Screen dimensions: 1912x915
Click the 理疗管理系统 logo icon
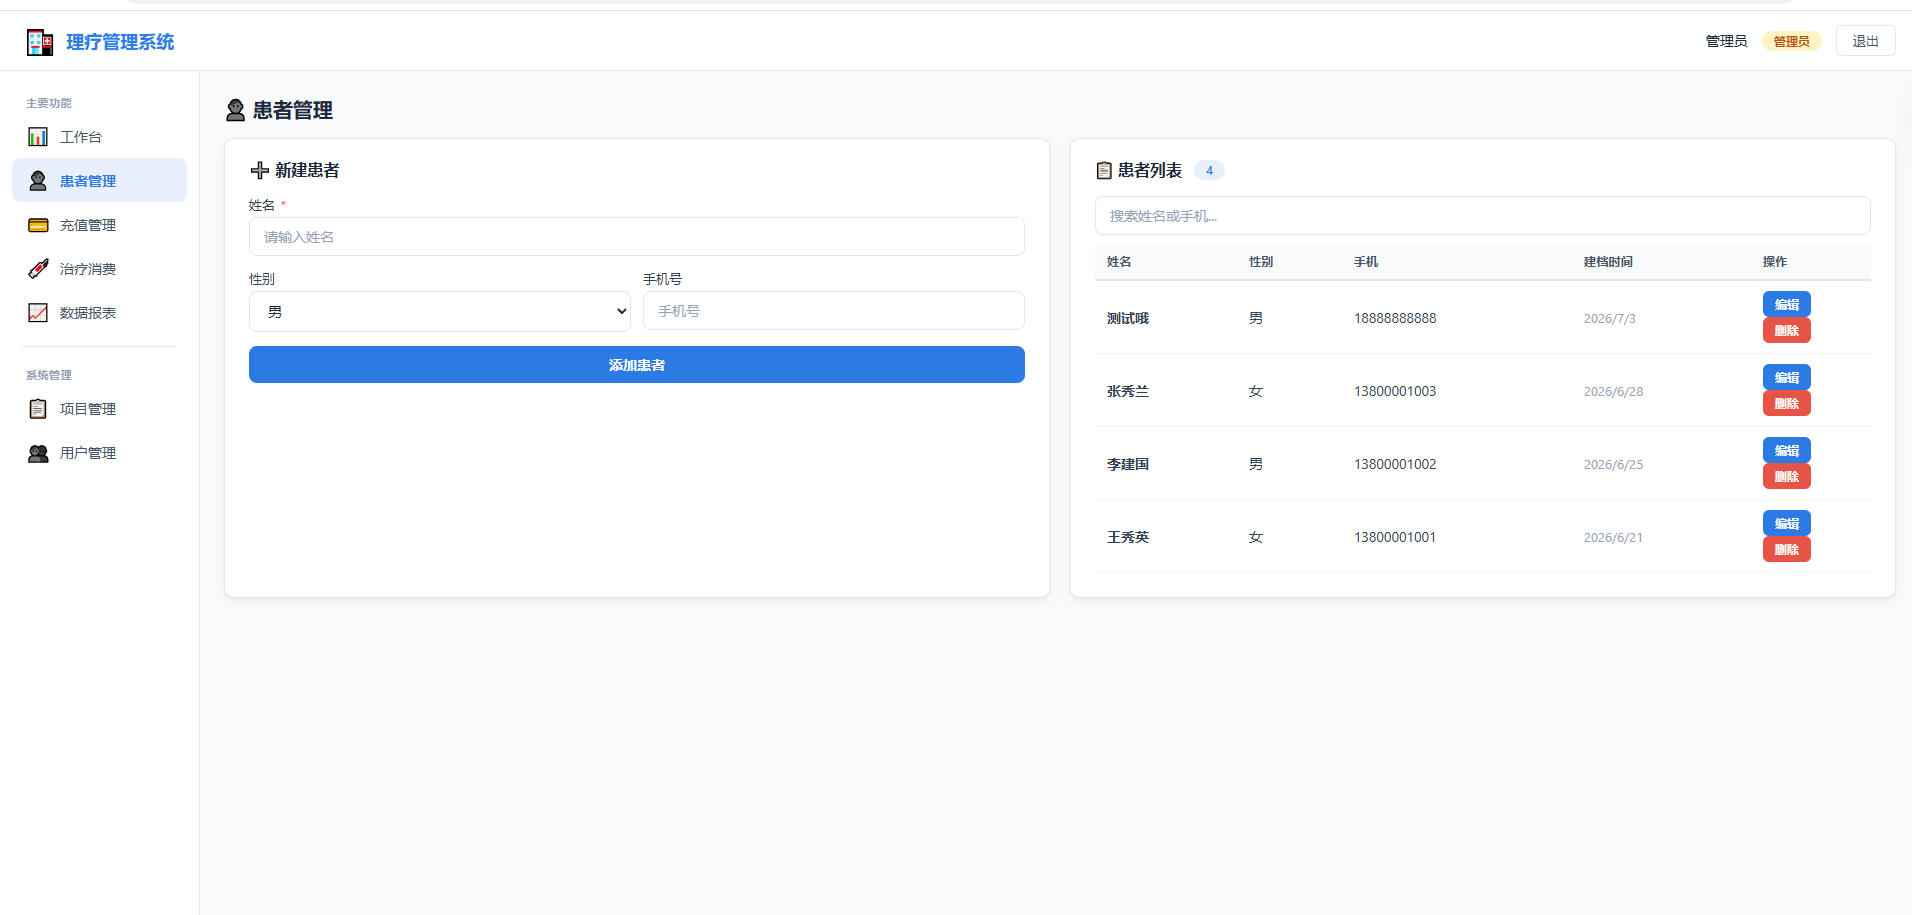[x=40, y=42]
